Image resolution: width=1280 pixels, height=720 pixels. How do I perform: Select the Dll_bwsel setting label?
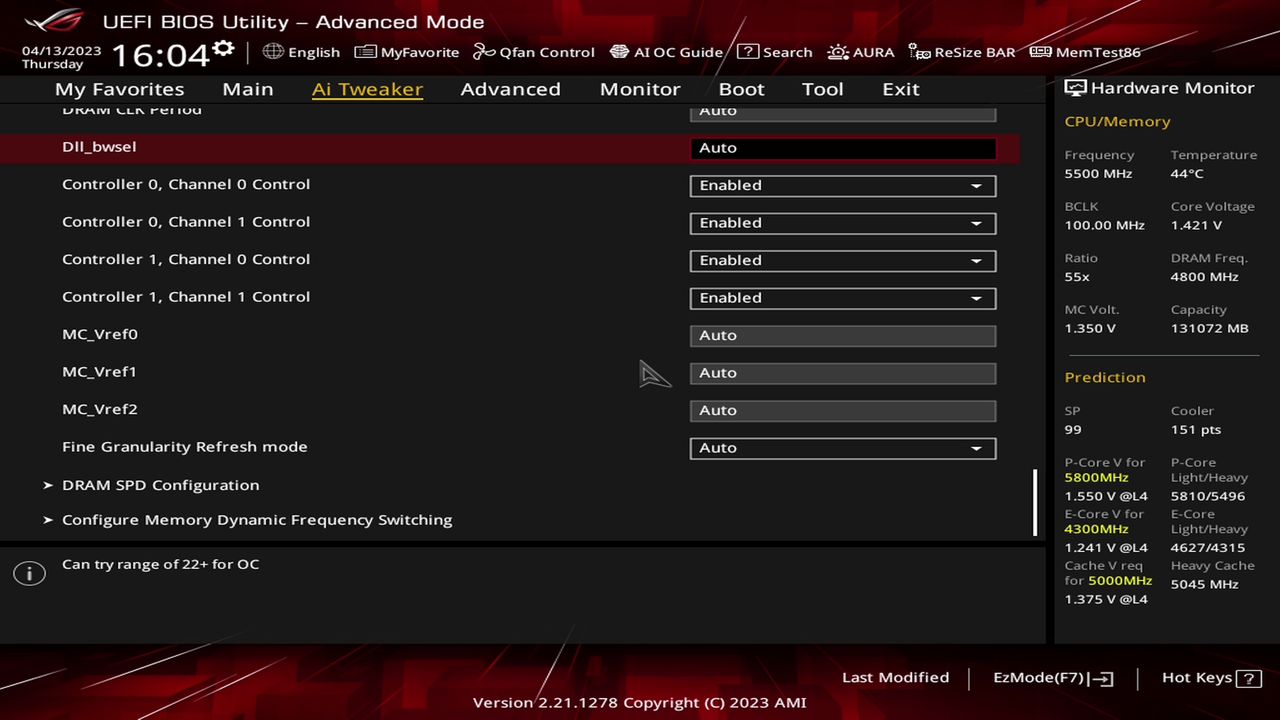(99, 147)
